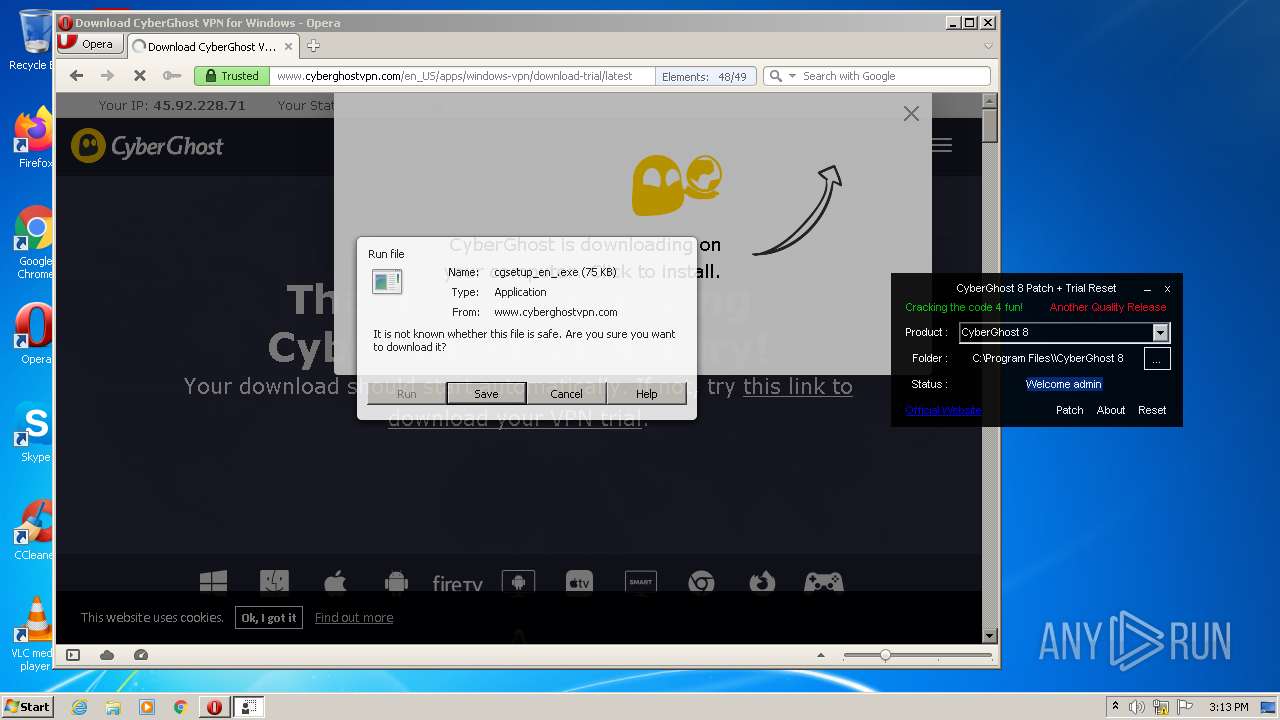Click the Opera taskbar button
The image size is (1280, 720).
(x=214, y=707)
